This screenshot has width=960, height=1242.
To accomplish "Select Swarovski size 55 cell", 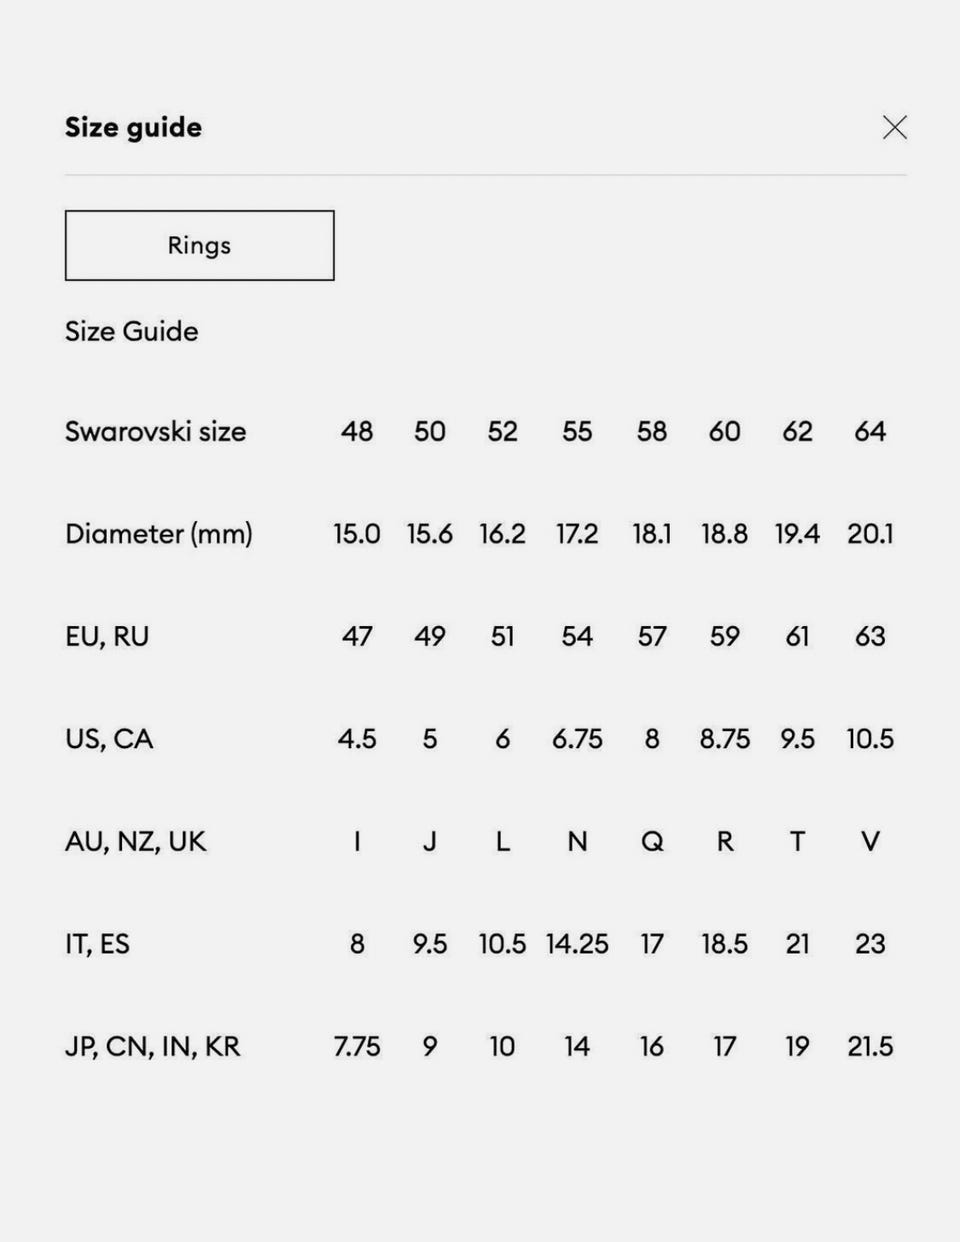I will tap(577, 431).
